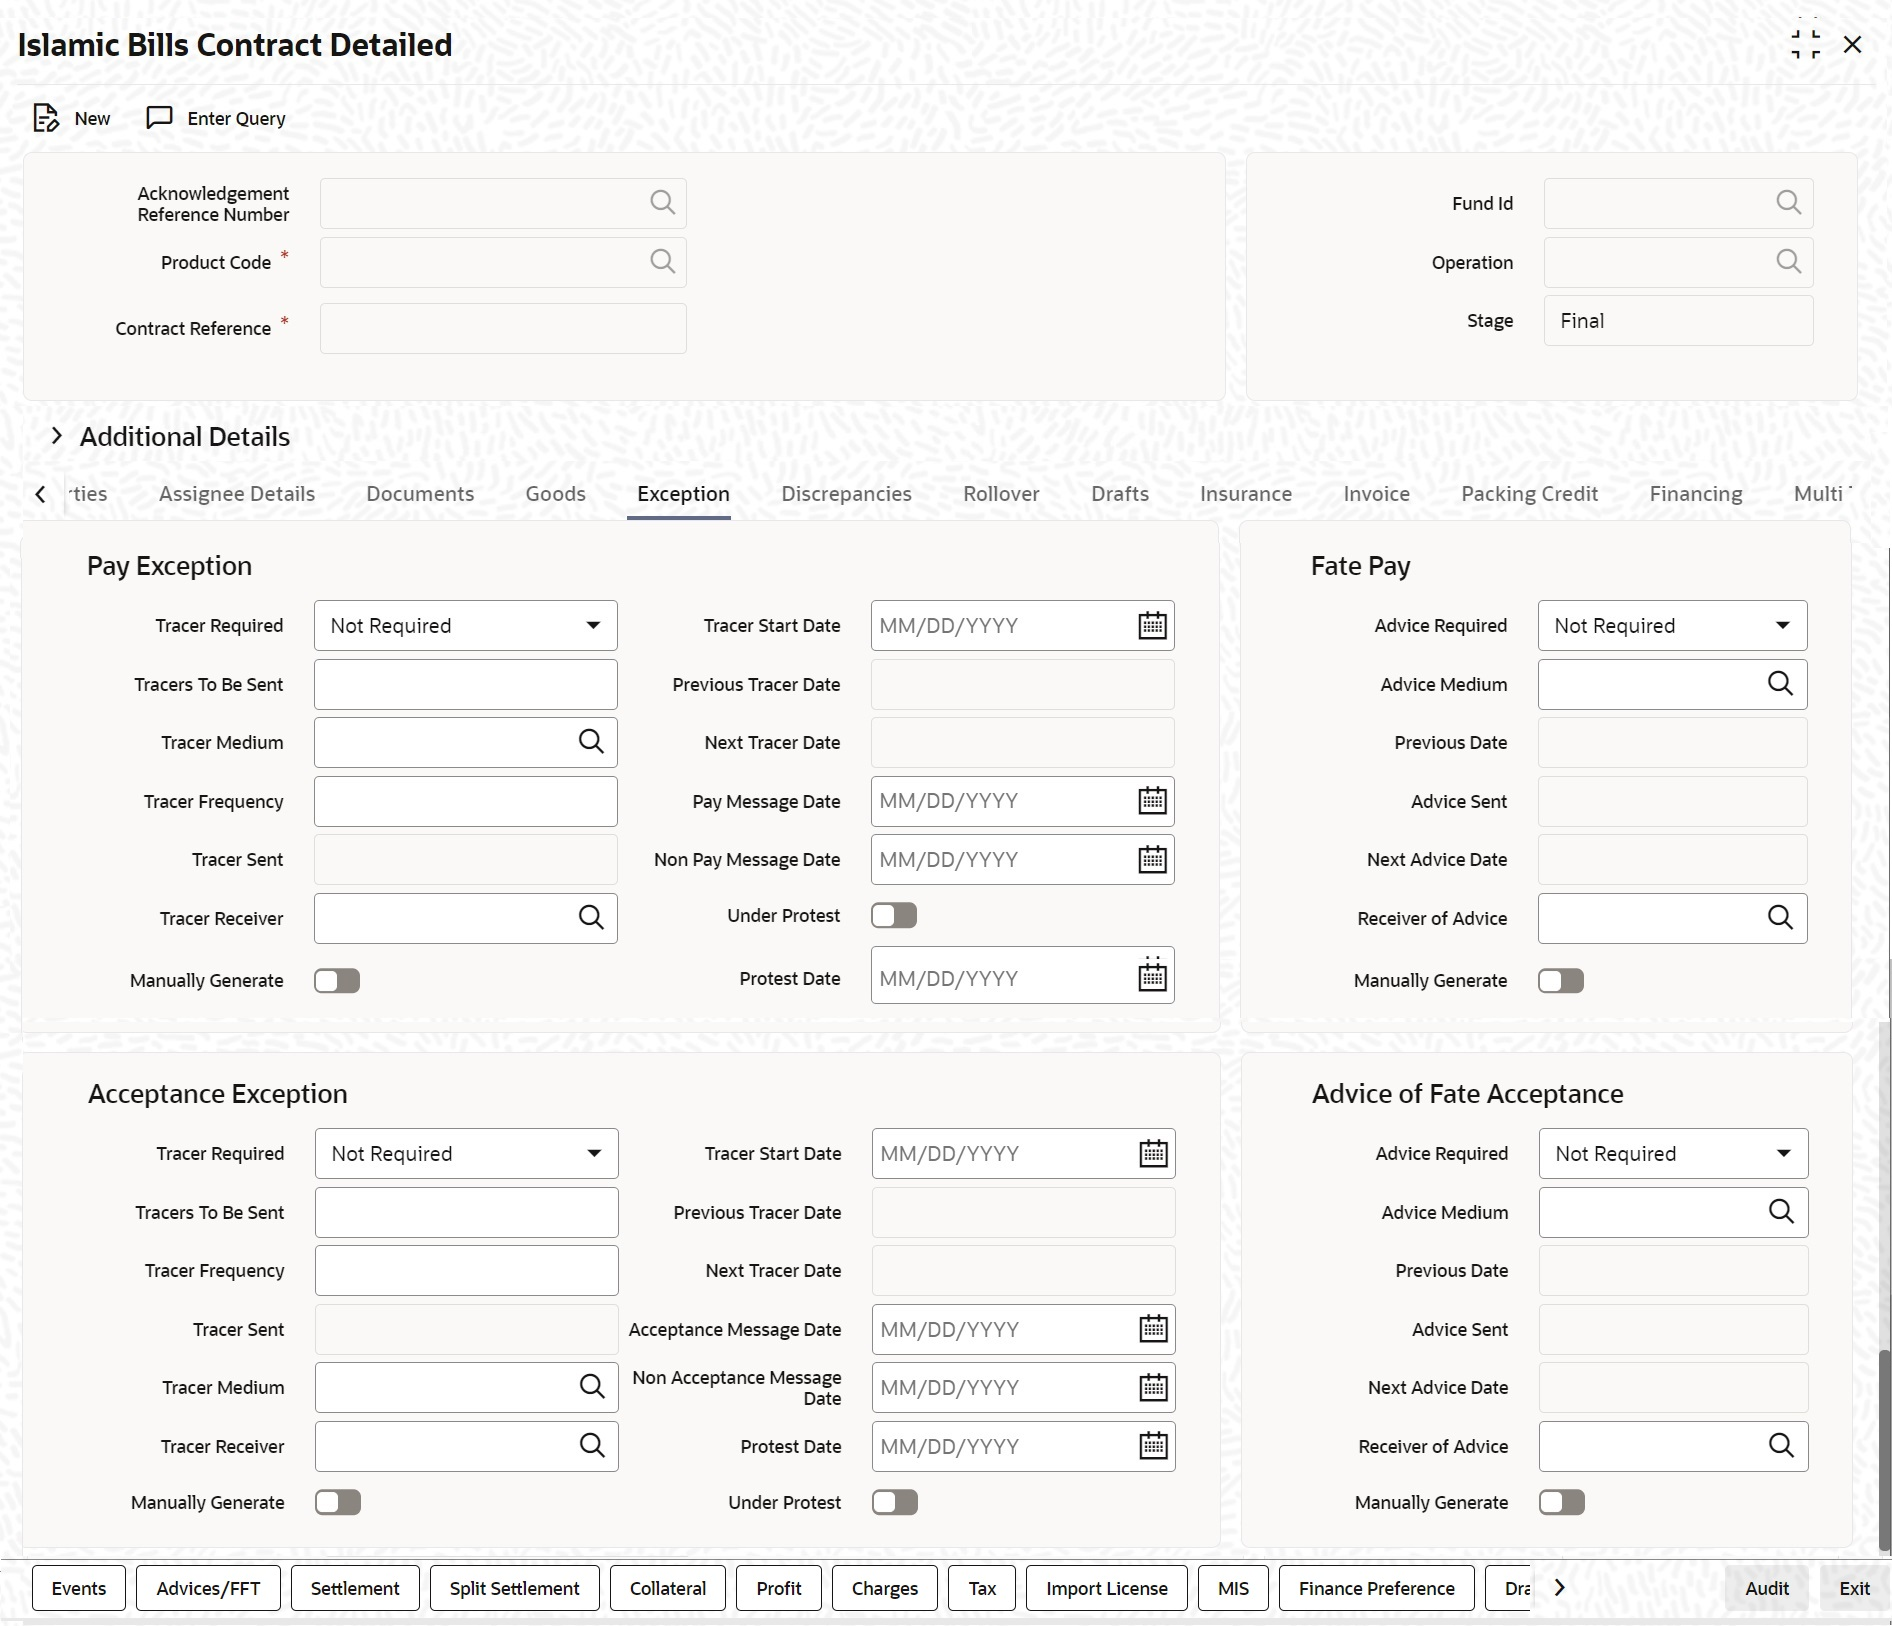The width and height of the screenshot is (1892, 1626).
Task: Click the Audit button
Action: tap(1767, 1588)
